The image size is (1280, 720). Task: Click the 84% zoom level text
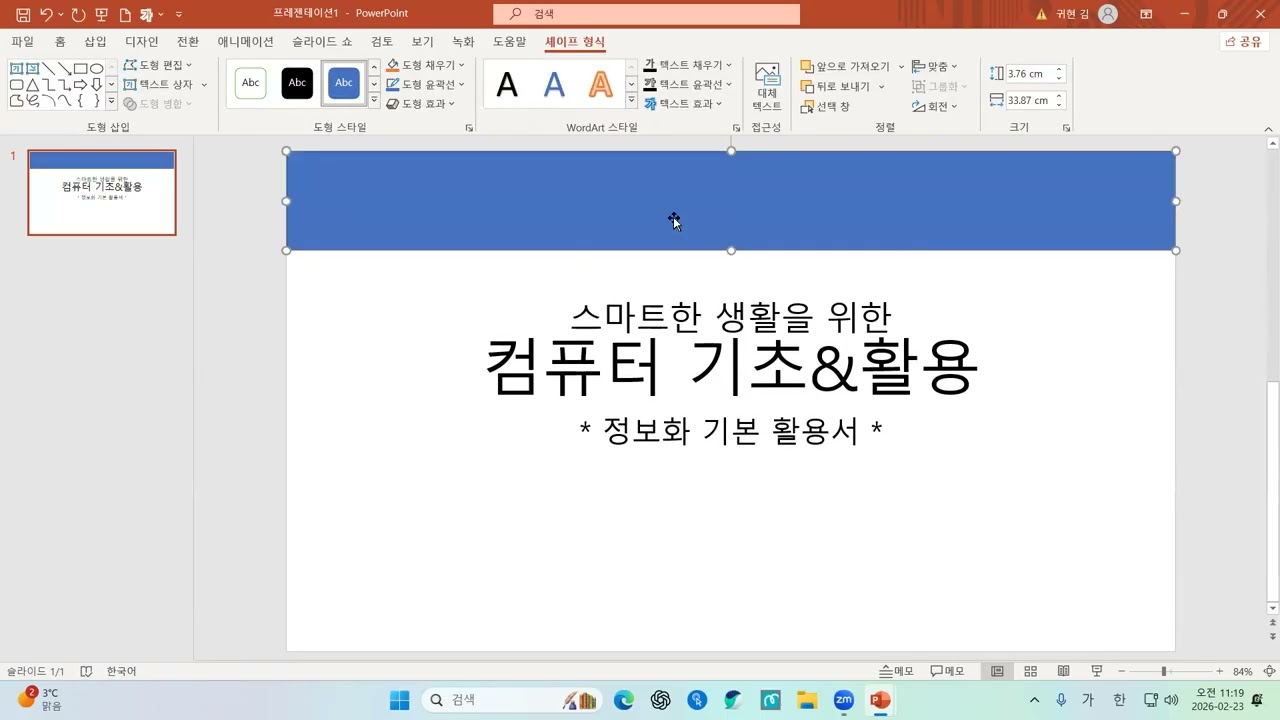coord(1243,671)
